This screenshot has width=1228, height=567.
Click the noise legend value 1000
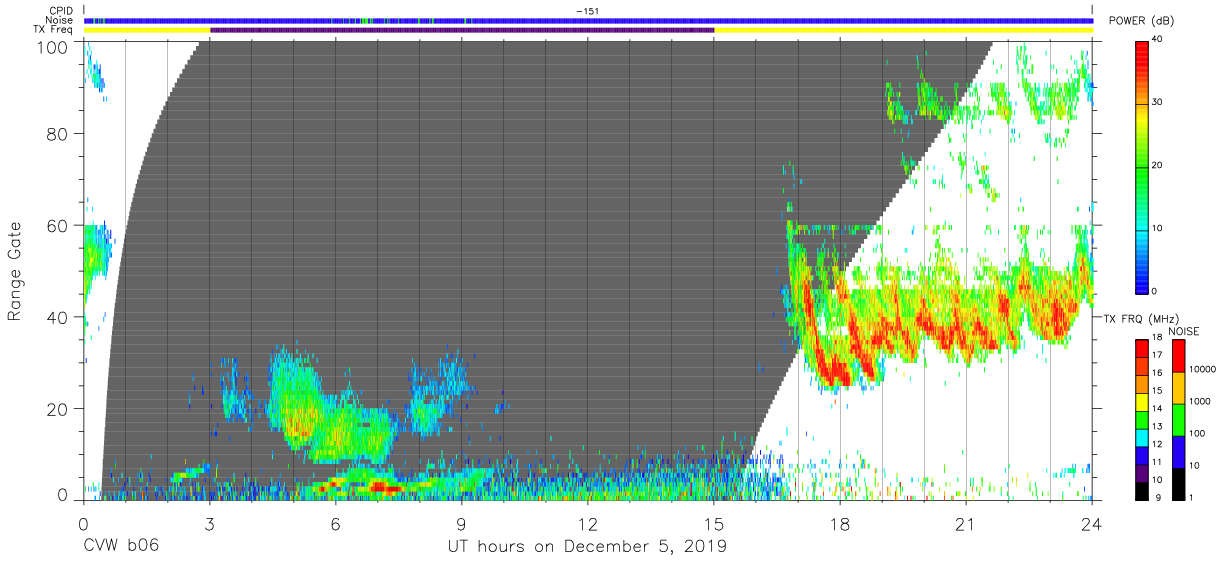coord(1202,401)
